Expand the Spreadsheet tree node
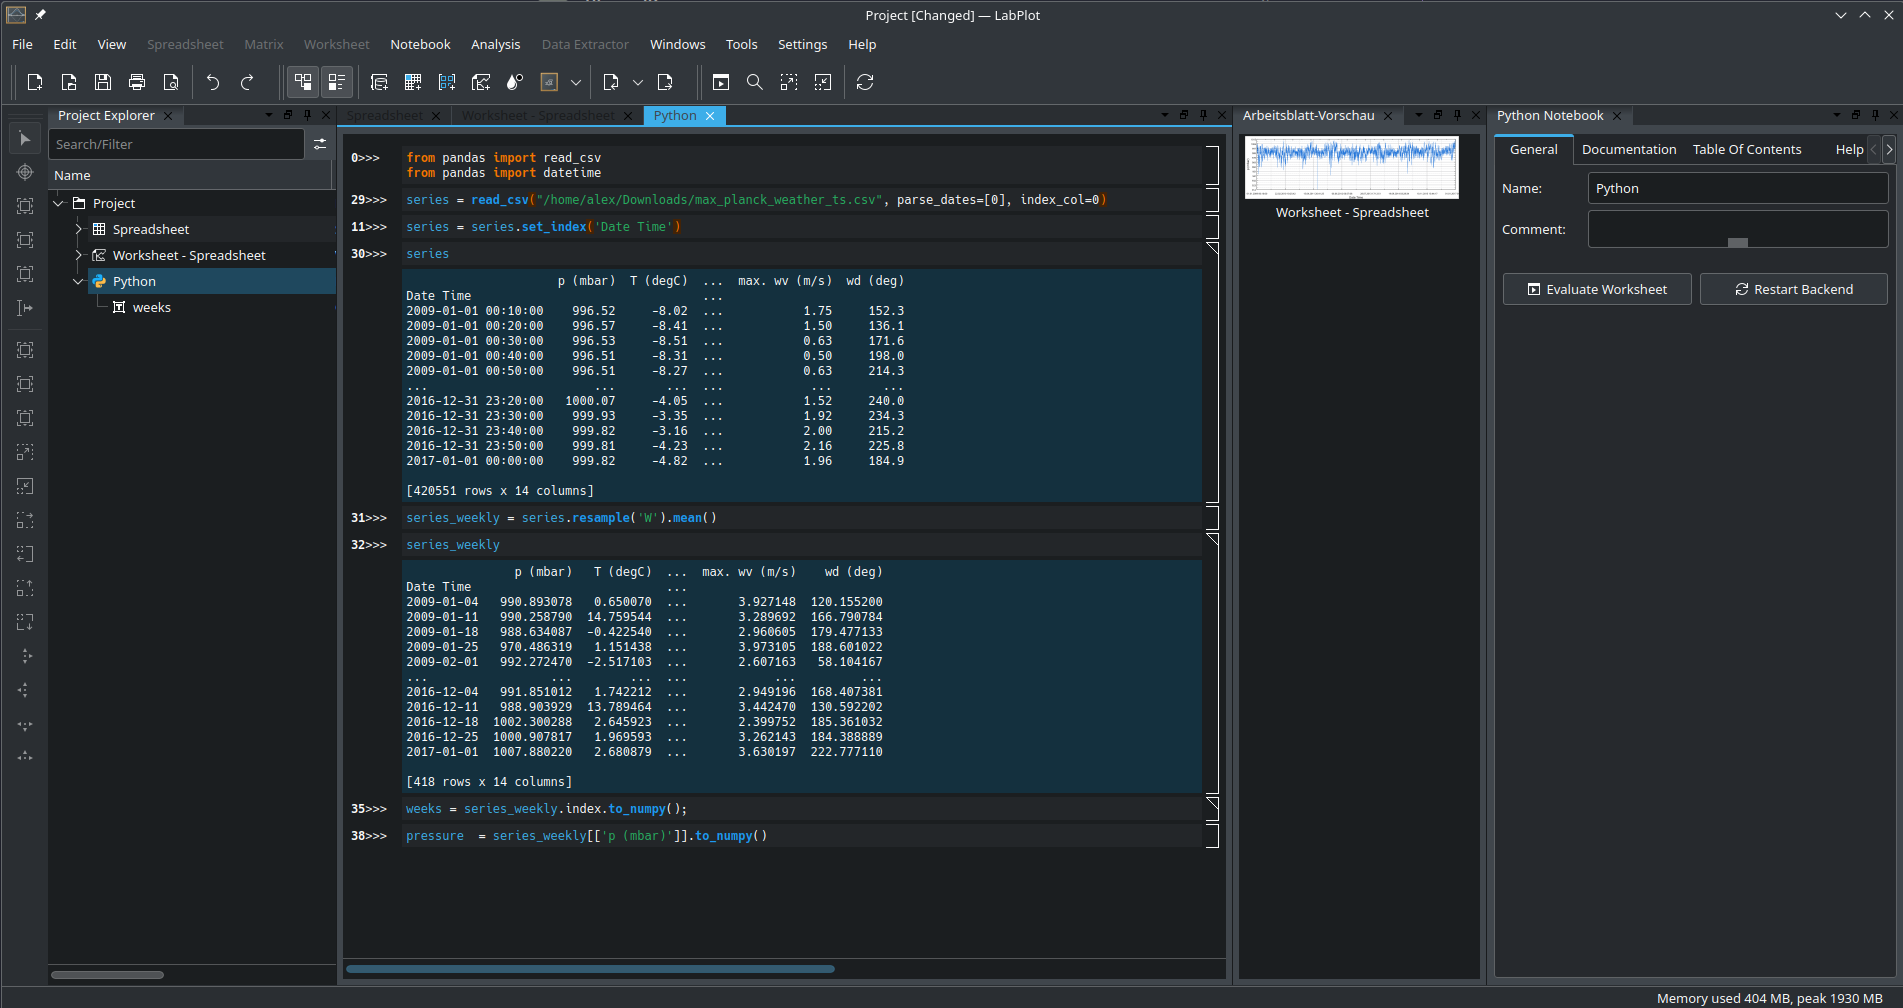The height and width of the screenshot is (1008, 1903). (x=79, y=229)
